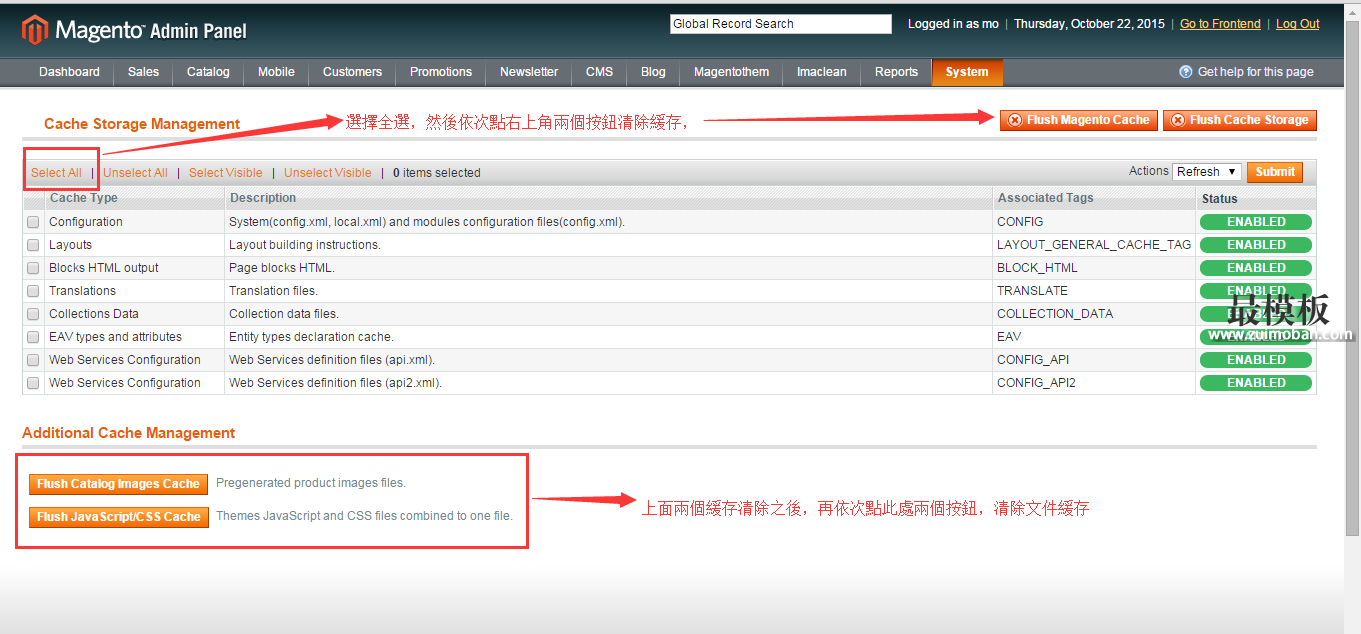Image resolution: width=1361 pixels, height=634 pixels.
Task: Click the 'Pregenerated product images files.' text
Action: coord(311,483)
